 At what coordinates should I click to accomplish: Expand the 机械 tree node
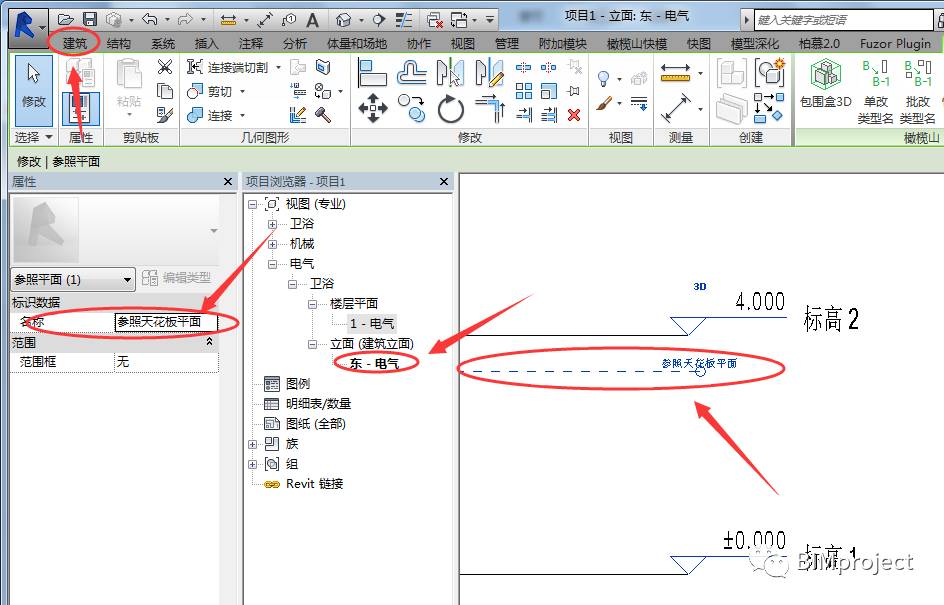point(272,244)
